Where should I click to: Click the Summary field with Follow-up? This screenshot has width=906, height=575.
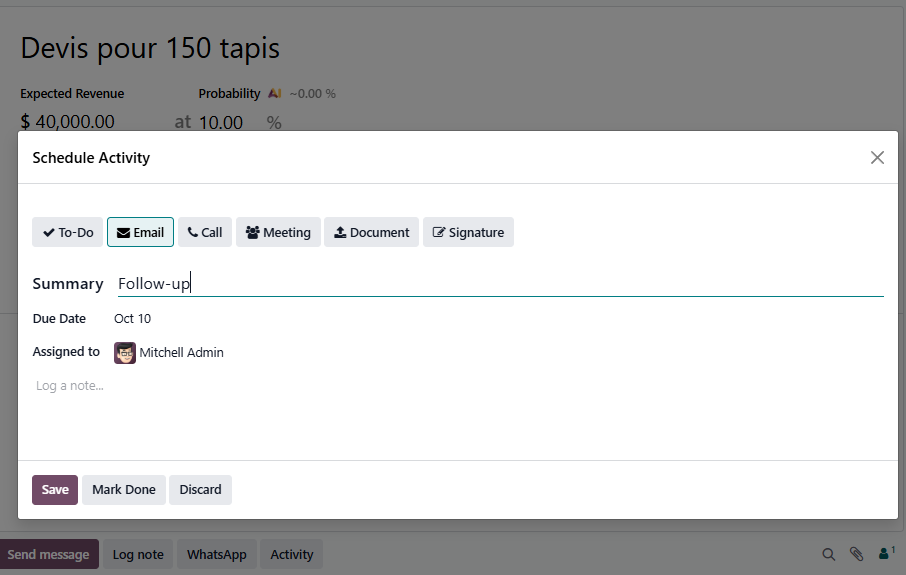pyautogui.click(x=500, y=284)
